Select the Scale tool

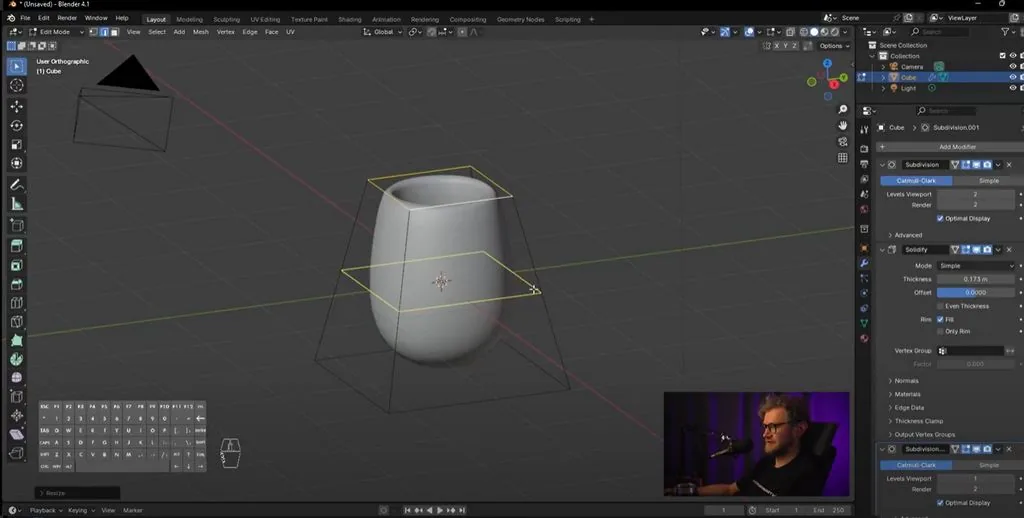[17, 144]
